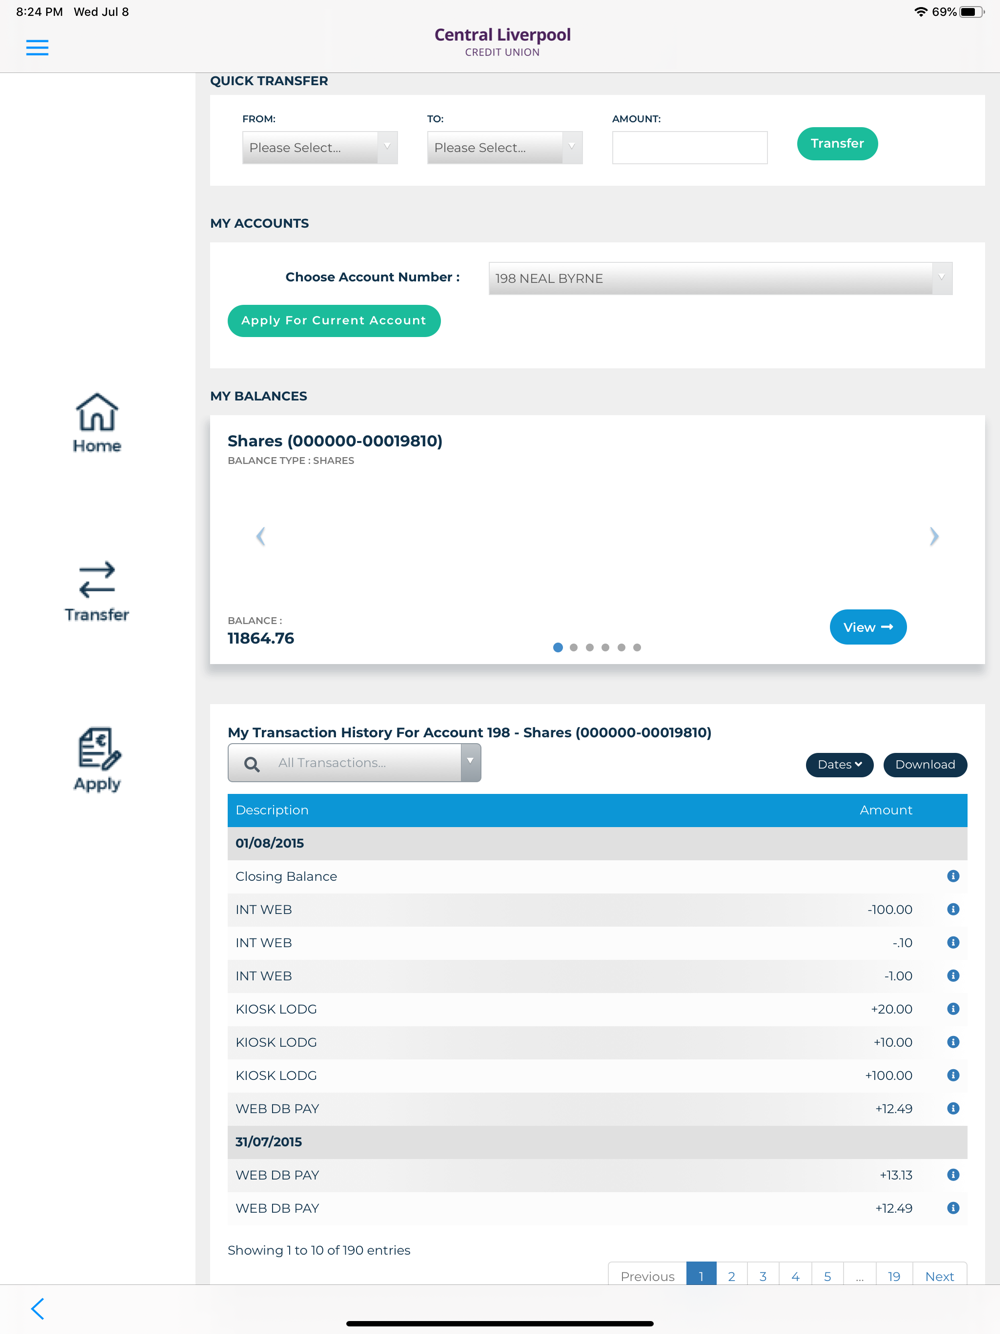This screenshot has width=1000, height=1334.
Task: Expand the TO account dropdown
Action: 505,148
